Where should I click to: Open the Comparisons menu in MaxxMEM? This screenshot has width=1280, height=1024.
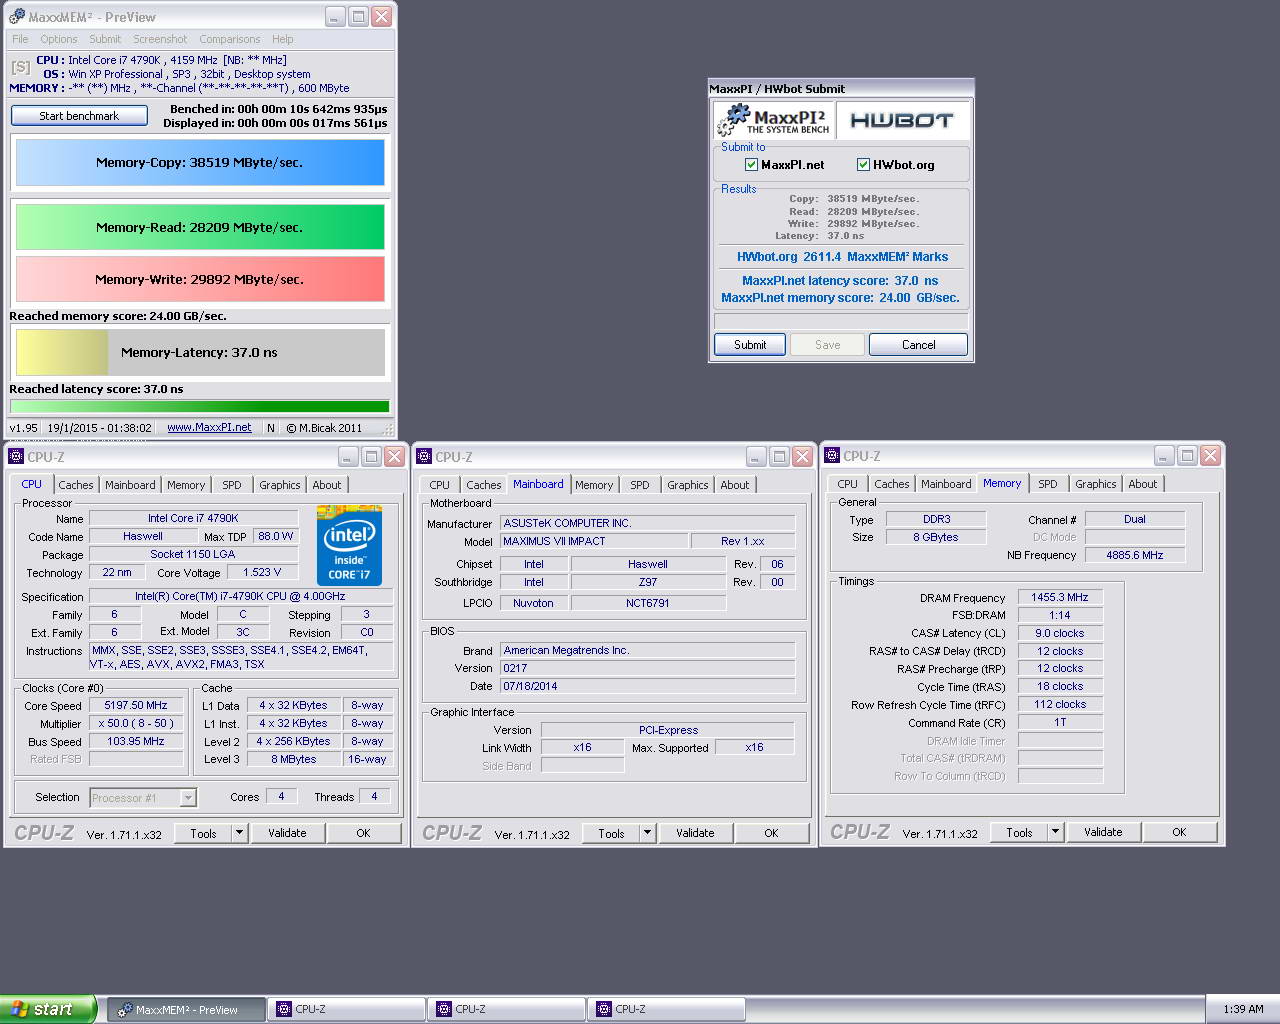(x=230, y=39)
